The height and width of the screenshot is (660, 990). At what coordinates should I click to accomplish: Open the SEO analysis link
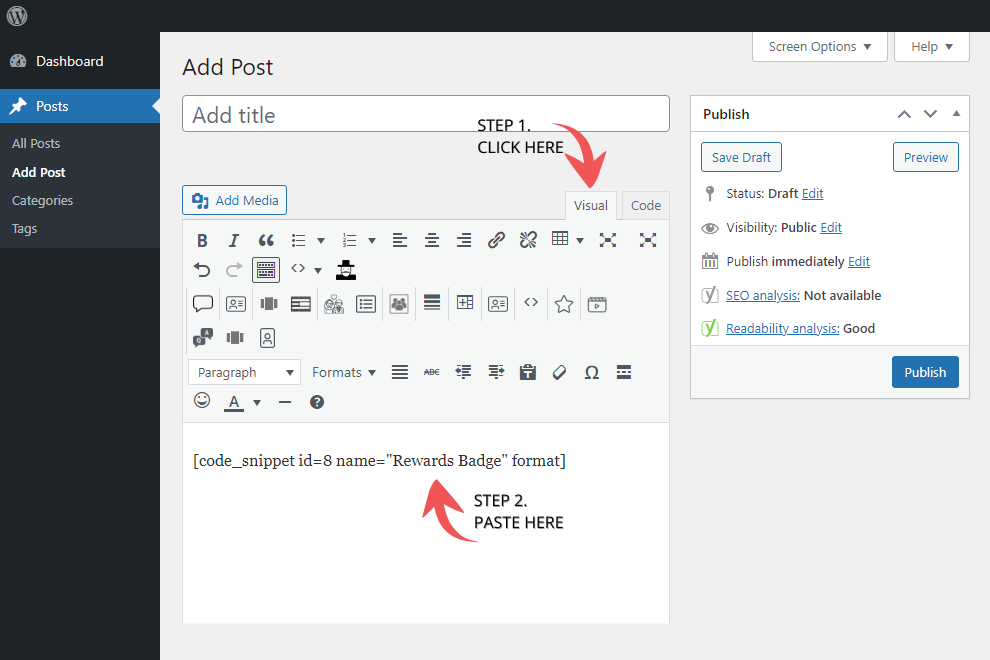click(x=763, y=295)
